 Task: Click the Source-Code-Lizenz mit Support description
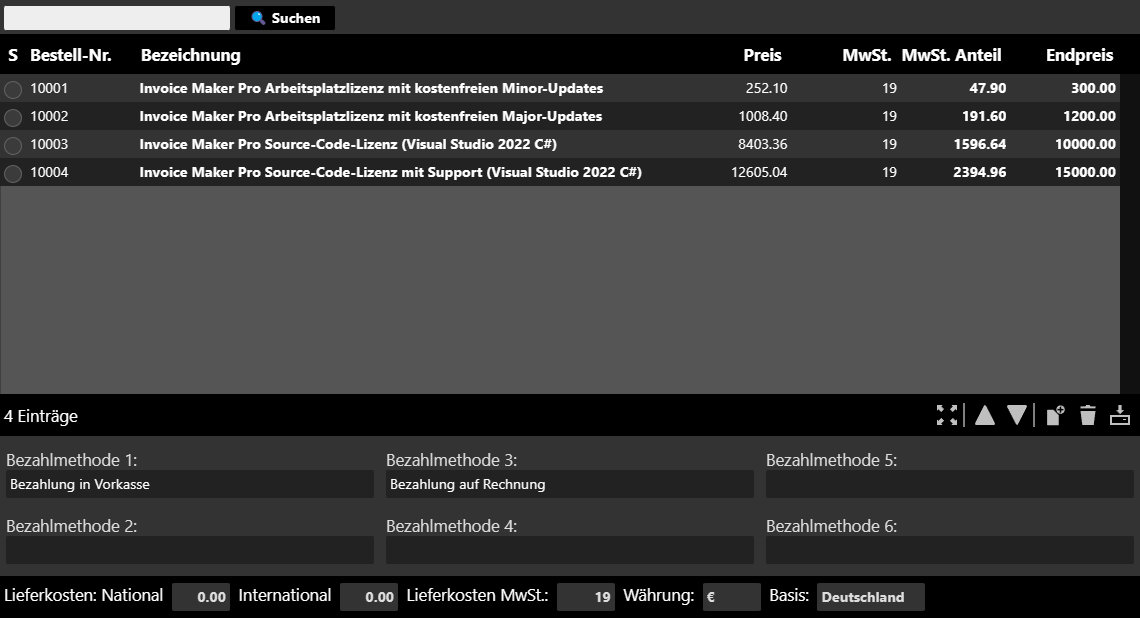pyautogui.click(x=390, y=172)
